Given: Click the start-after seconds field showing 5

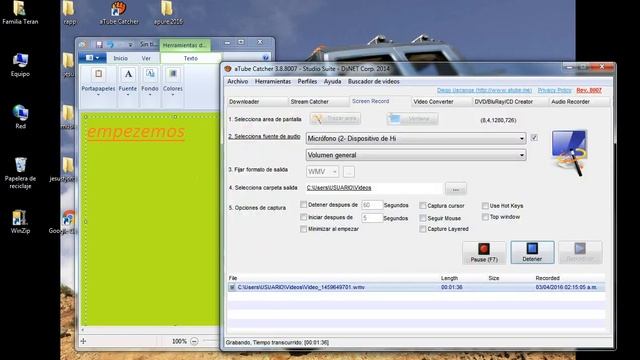Looking at the screenshot, I should click(x=372, y=218).
